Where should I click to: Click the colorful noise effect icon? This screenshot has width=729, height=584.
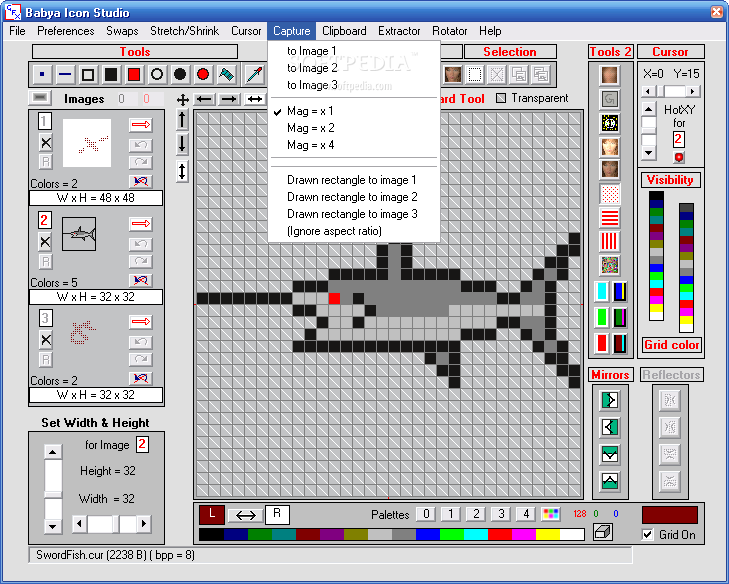pos(610,265)
